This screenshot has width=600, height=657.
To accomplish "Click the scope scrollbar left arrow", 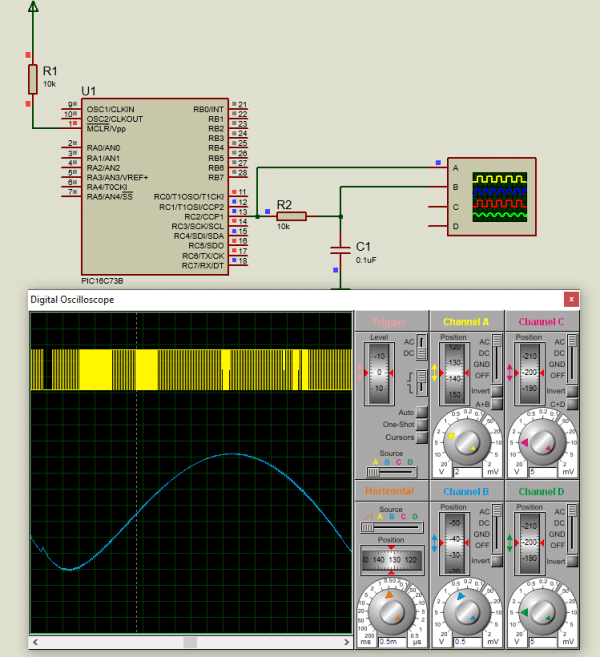I will pos(36,642).
